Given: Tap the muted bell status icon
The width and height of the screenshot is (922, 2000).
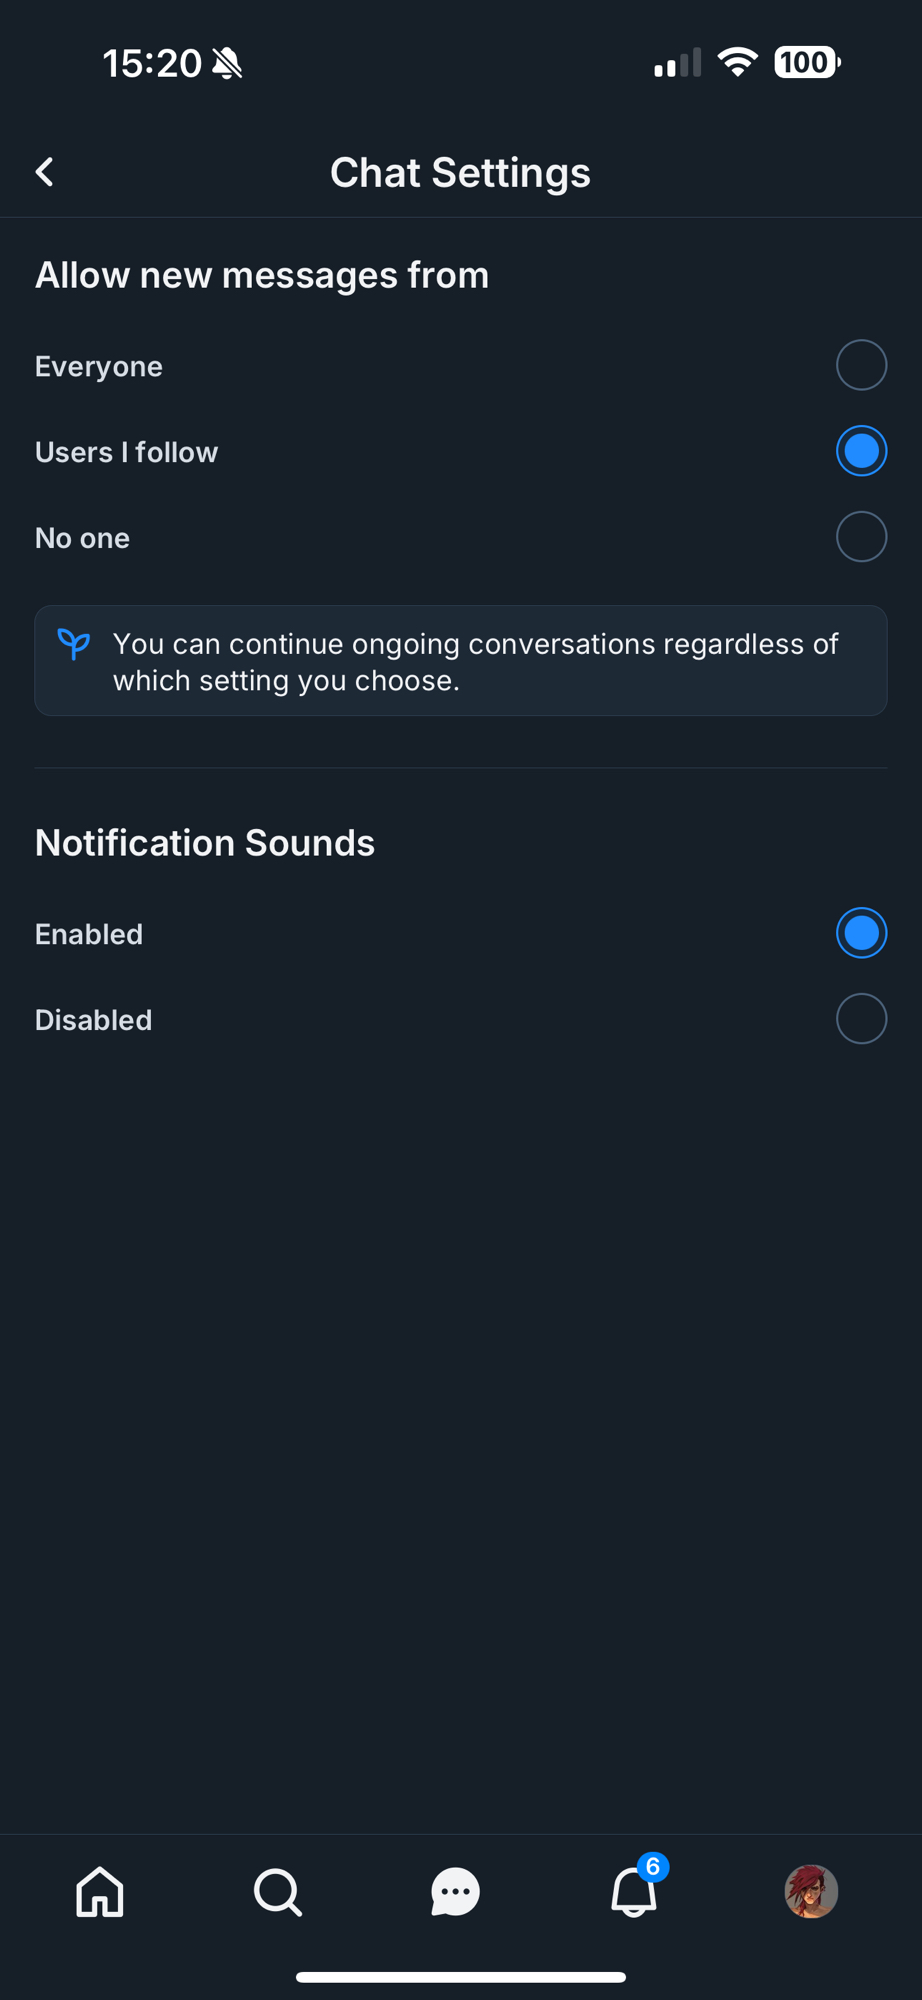Looking at the screenshot, I should pyautogui.click(x=228, y=64).
